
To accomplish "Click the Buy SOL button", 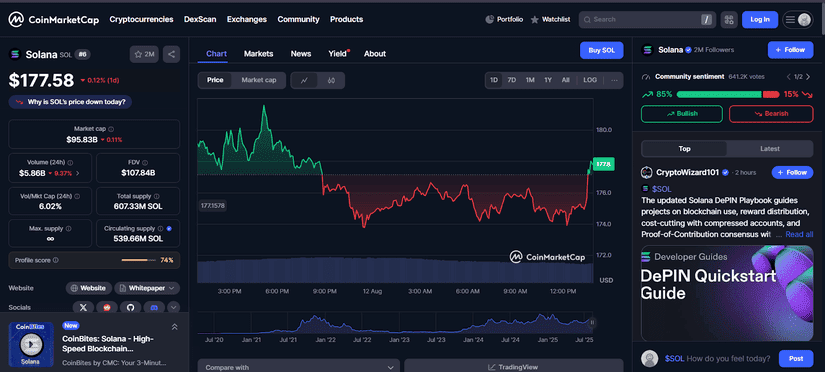I will (601, 51).
